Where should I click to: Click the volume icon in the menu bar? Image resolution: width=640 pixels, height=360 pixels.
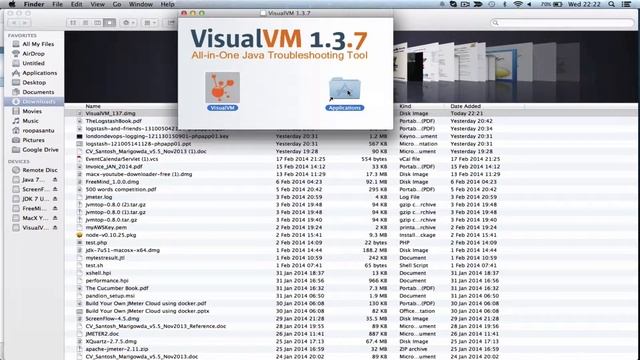point(529,4)
